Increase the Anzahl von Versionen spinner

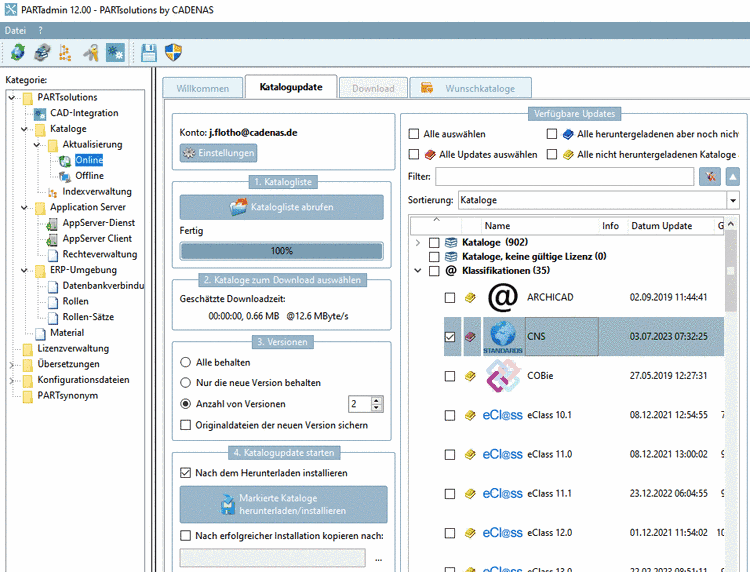point(376,400)
